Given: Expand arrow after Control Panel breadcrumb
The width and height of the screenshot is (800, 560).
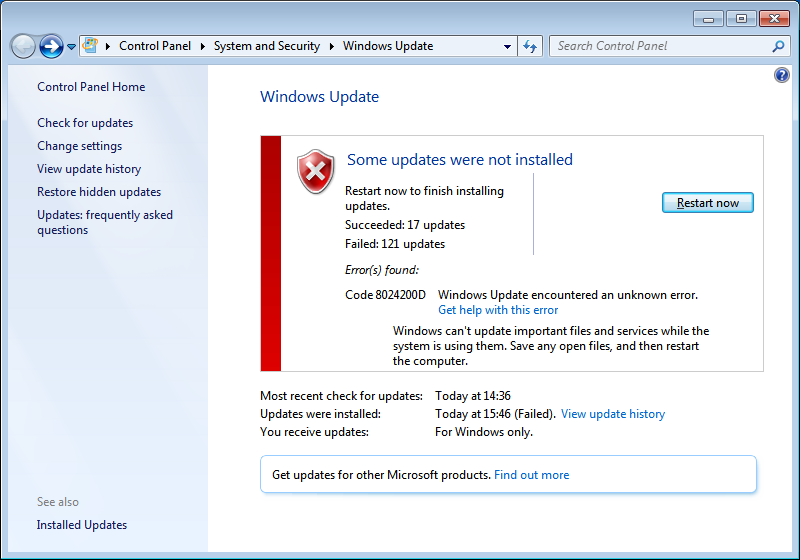Looking at the screenshot, I should point(203,46).
